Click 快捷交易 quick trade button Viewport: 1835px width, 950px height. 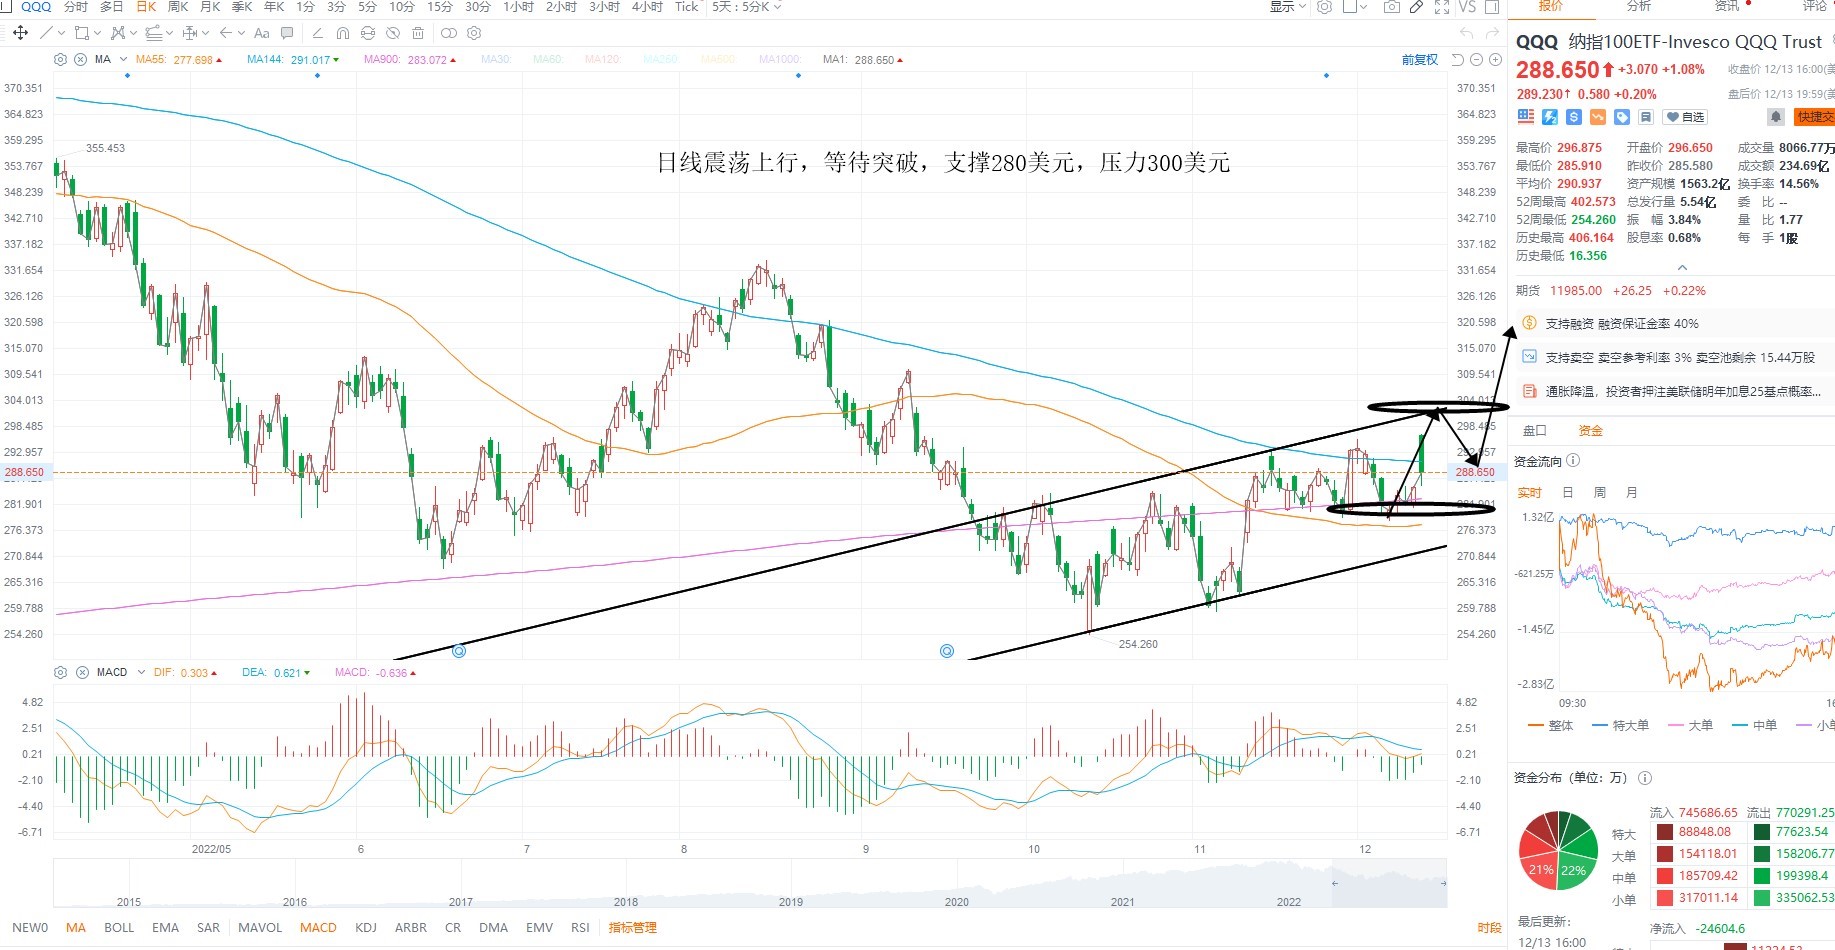[x=1814, y=117]
